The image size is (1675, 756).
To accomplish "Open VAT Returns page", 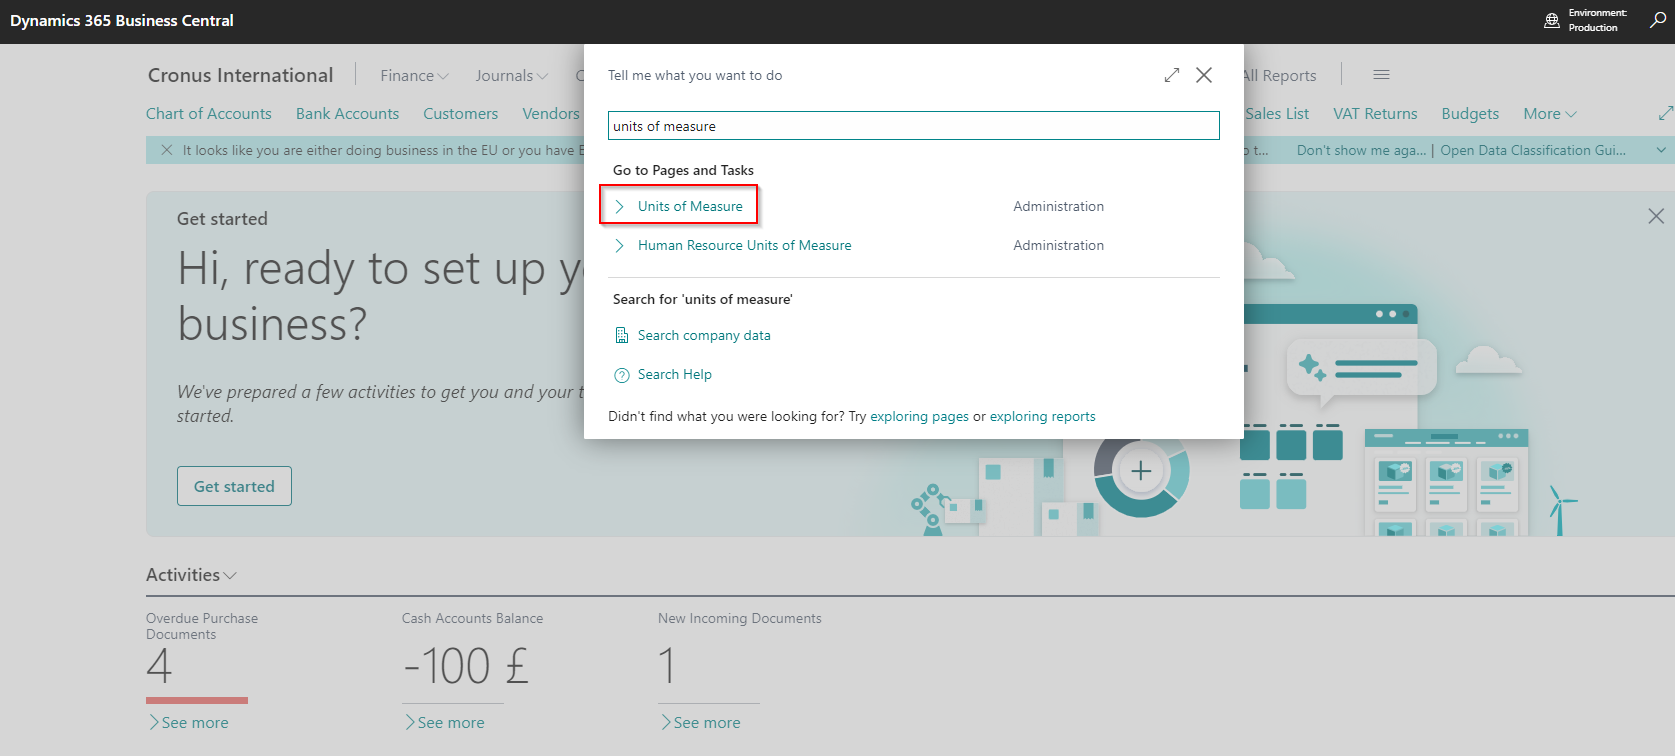I will coord(1375,114).
